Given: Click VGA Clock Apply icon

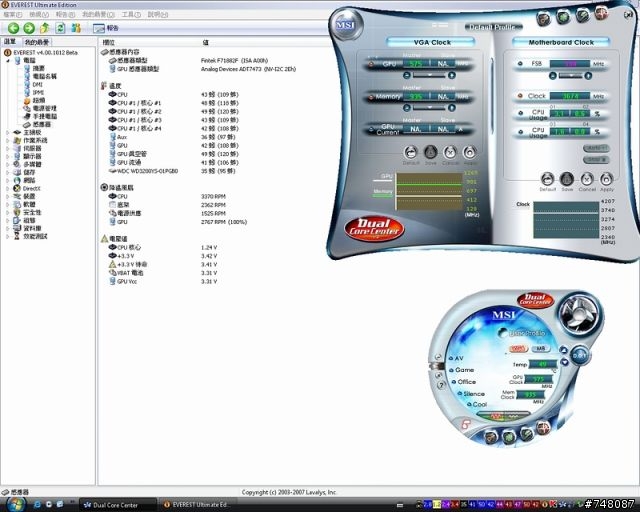Looking at the screenshot, I should coord(470,153).
